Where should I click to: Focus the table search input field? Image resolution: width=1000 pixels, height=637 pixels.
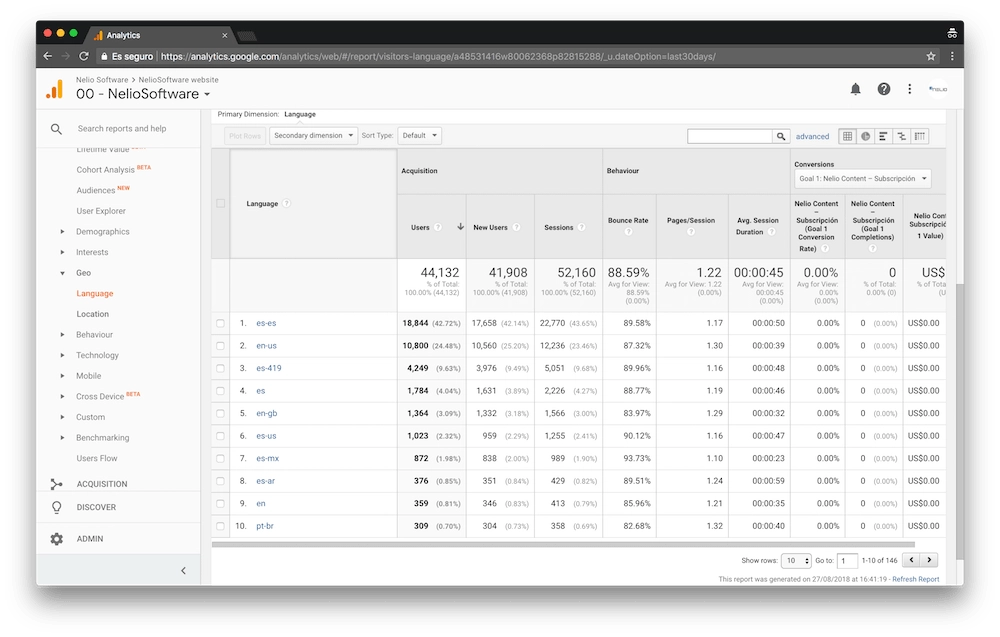coord(730,136)
